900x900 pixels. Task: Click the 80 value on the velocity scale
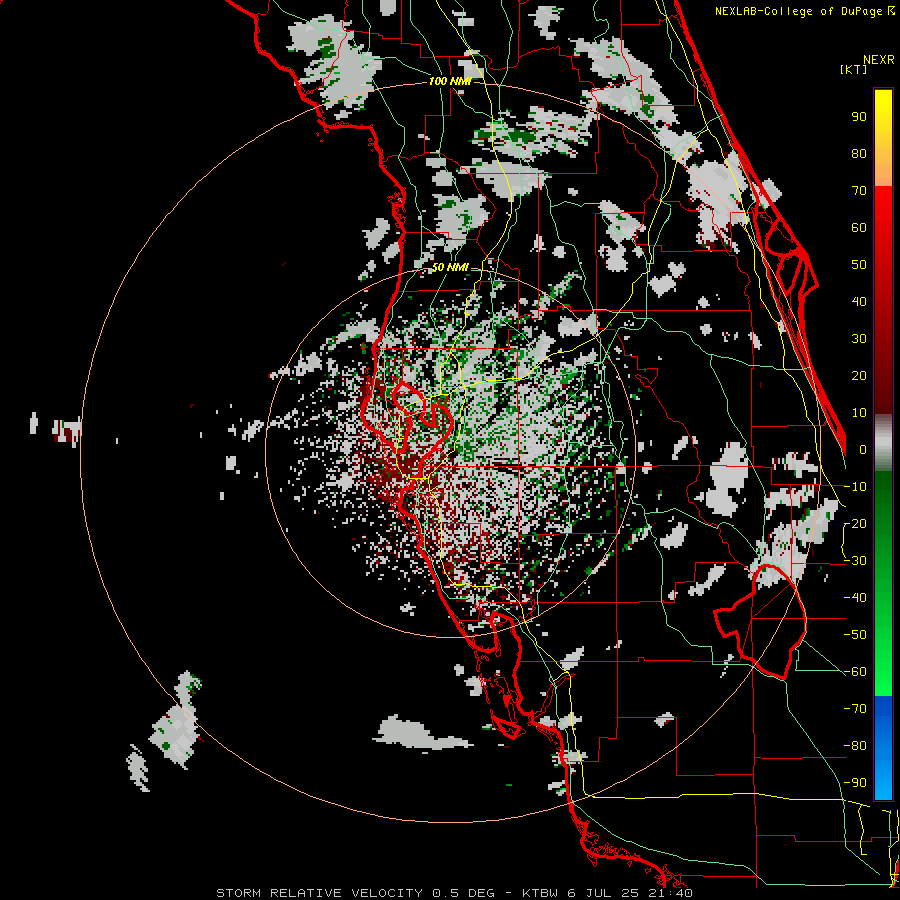(x=859, y=154)
